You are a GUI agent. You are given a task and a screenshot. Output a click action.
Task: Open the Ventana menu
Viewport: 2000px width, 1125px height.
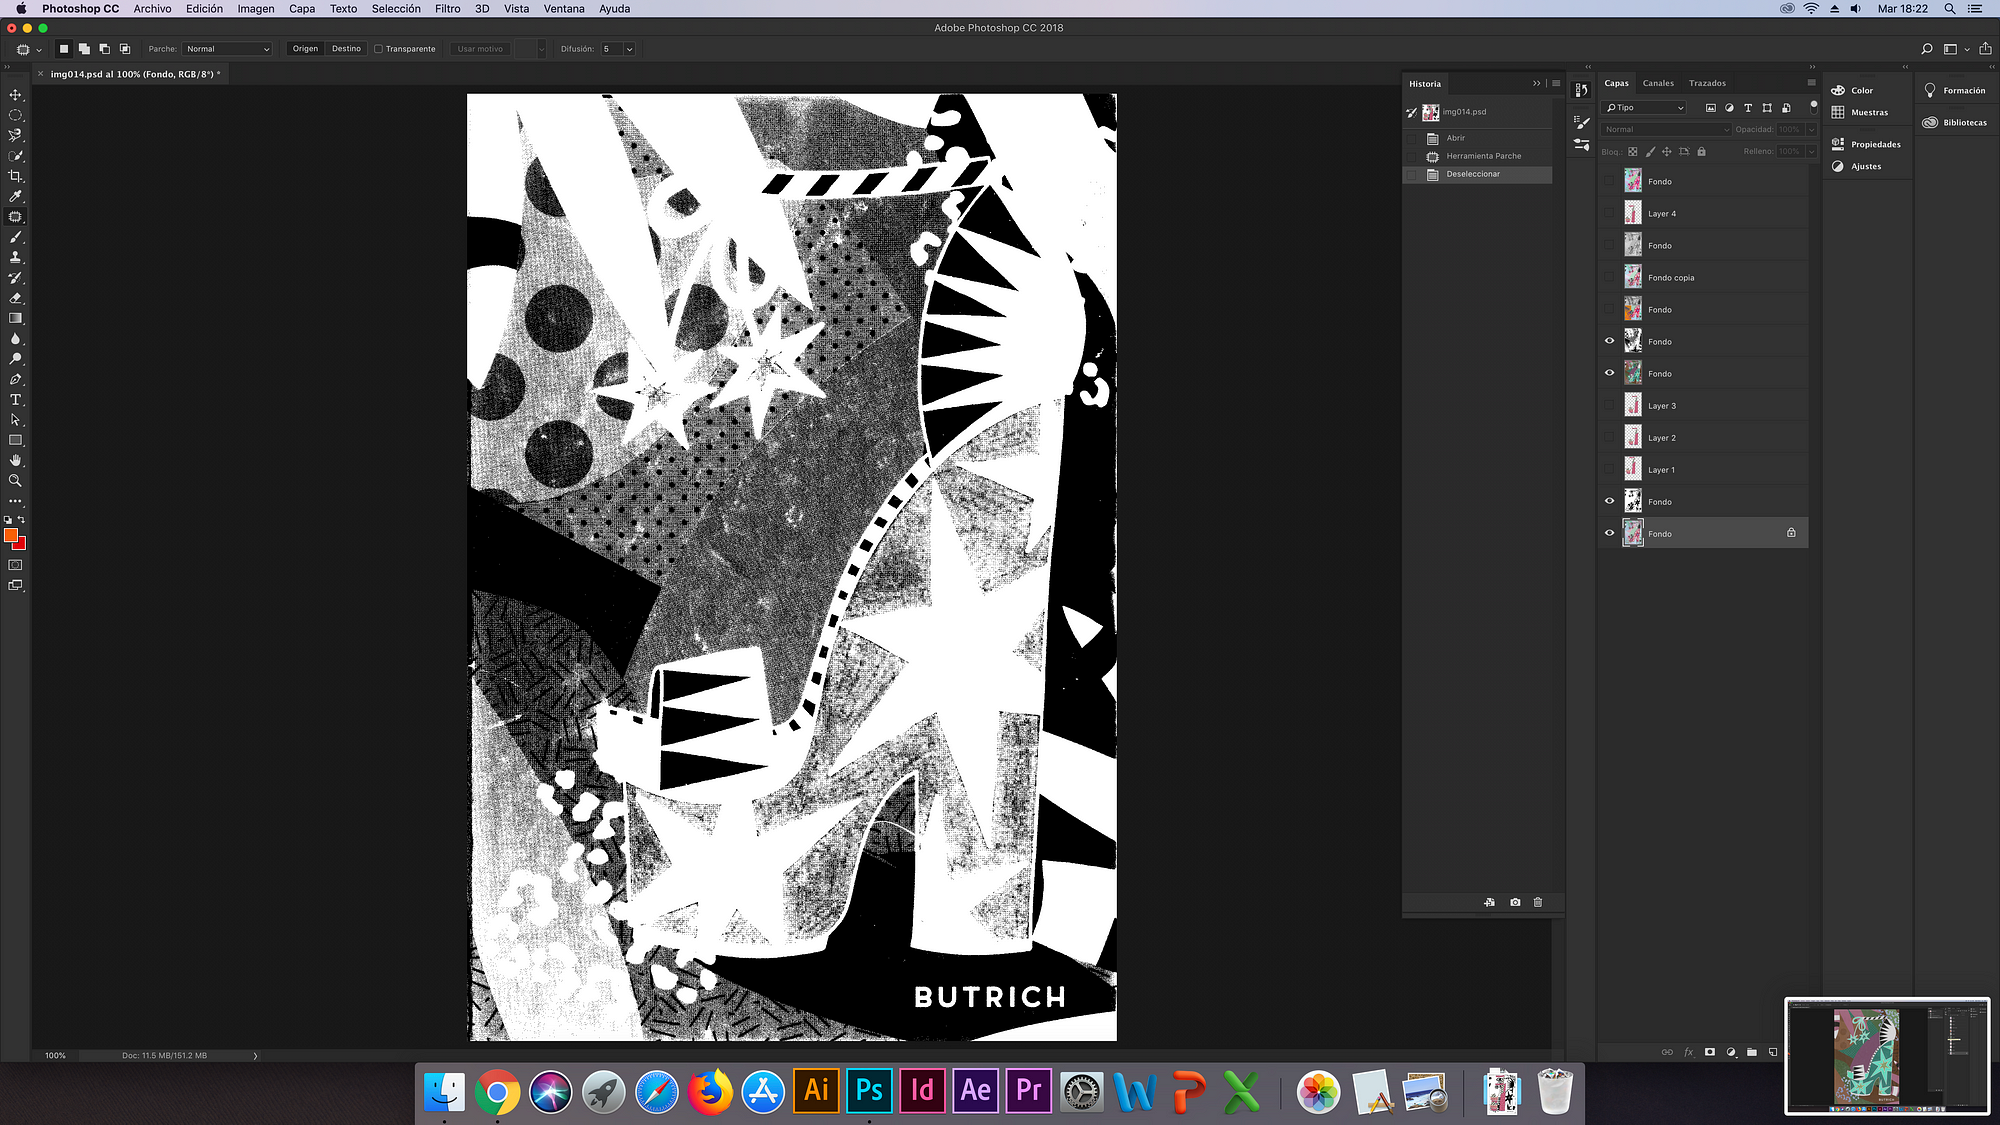[564, 9]
